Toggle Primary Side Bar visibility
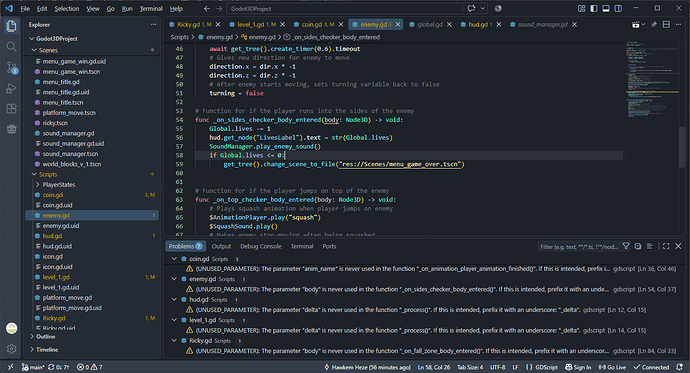Screen dimensions: 690x373 pos(594,8)
